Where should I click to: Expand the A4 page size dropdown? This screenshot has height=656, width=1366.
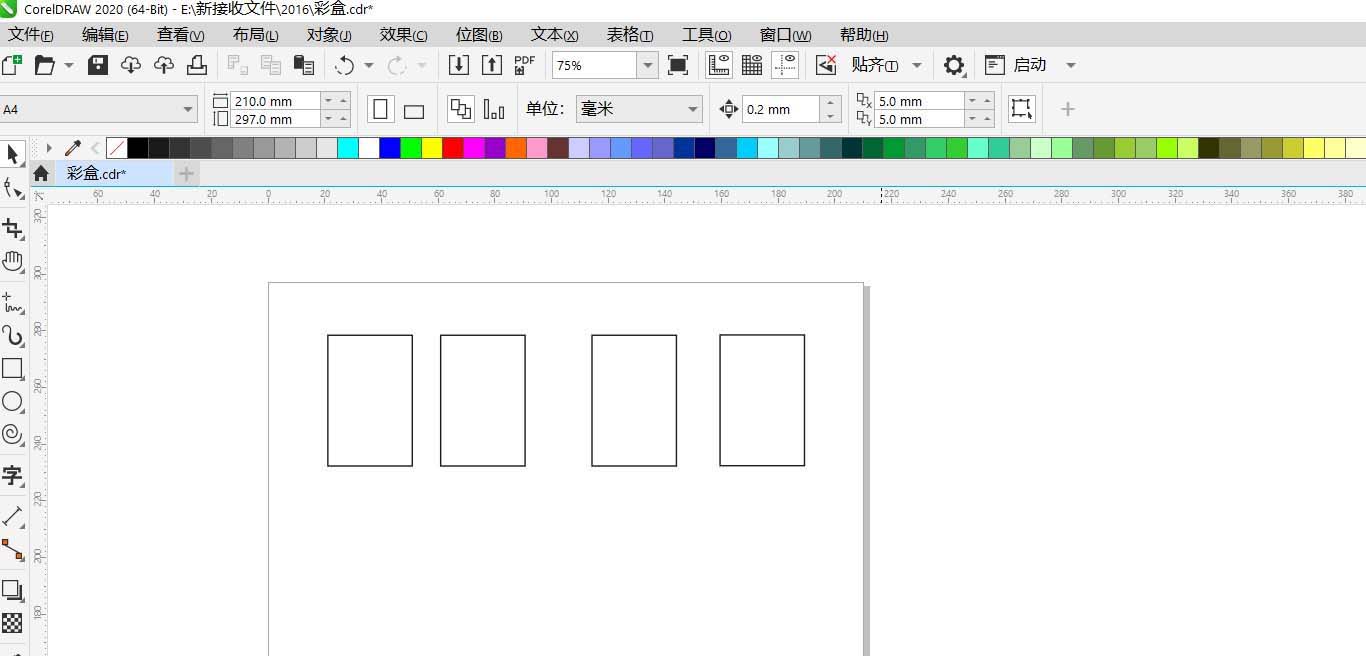(x=188, y=109)
